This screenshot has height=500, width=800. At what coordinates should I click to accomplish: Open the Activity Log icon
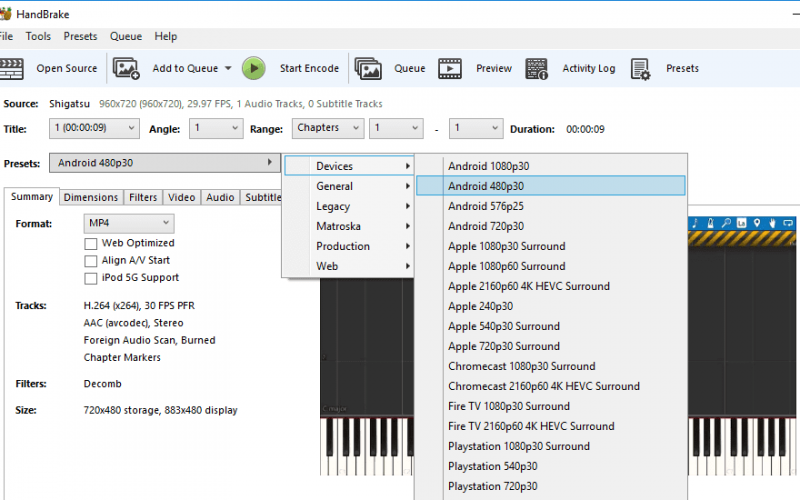(536, 68)
